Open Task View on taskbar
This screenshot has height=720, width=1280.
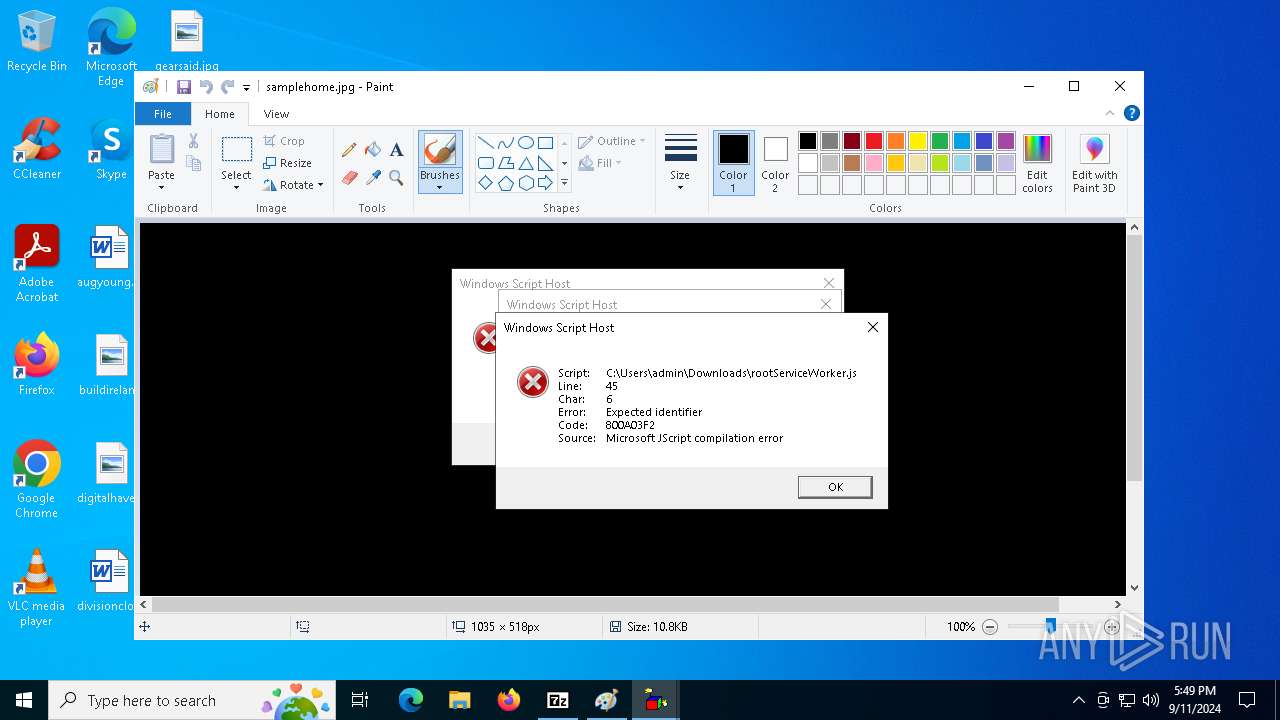[360, 700]
